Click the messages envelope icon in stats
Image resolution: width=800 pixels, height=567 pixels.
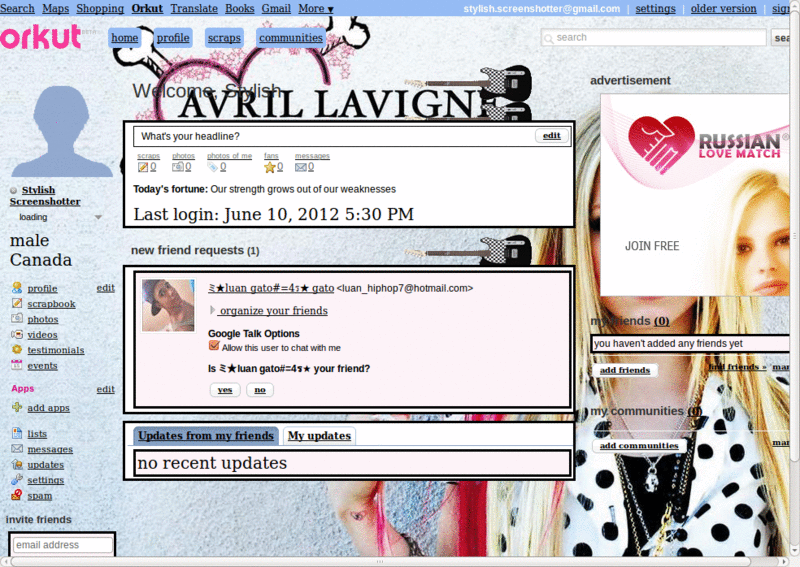301,167
